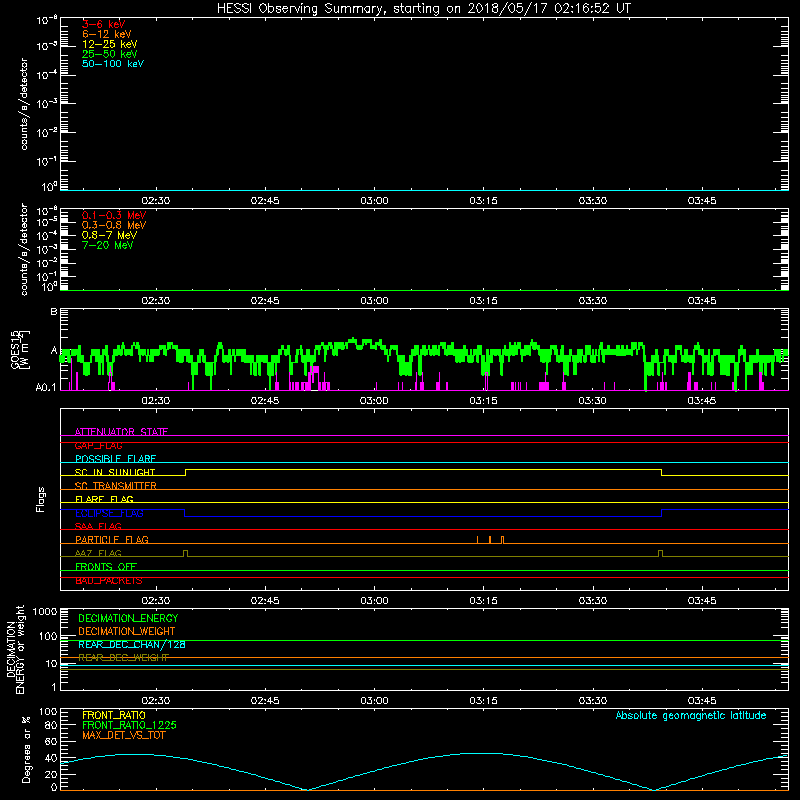Click the SC_IN_SUNLIGHT flag label
The height and width of the screenshot is (800, 800).
click(x=115, y=472)
